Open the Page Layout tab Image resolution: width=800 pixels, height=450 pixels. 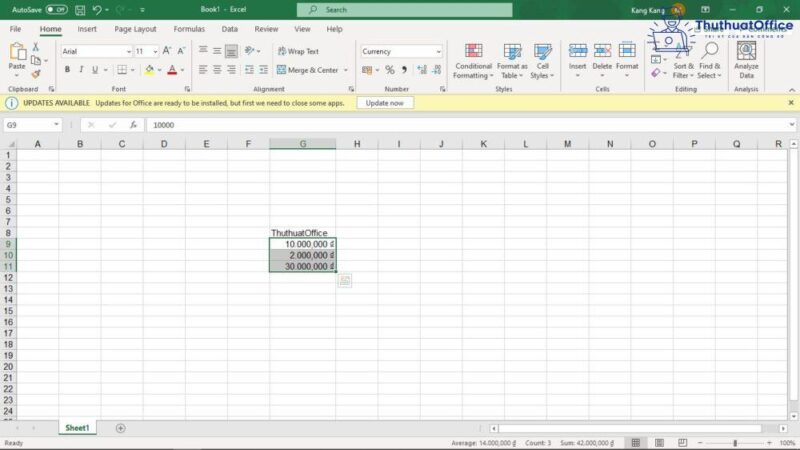[135, 29]
